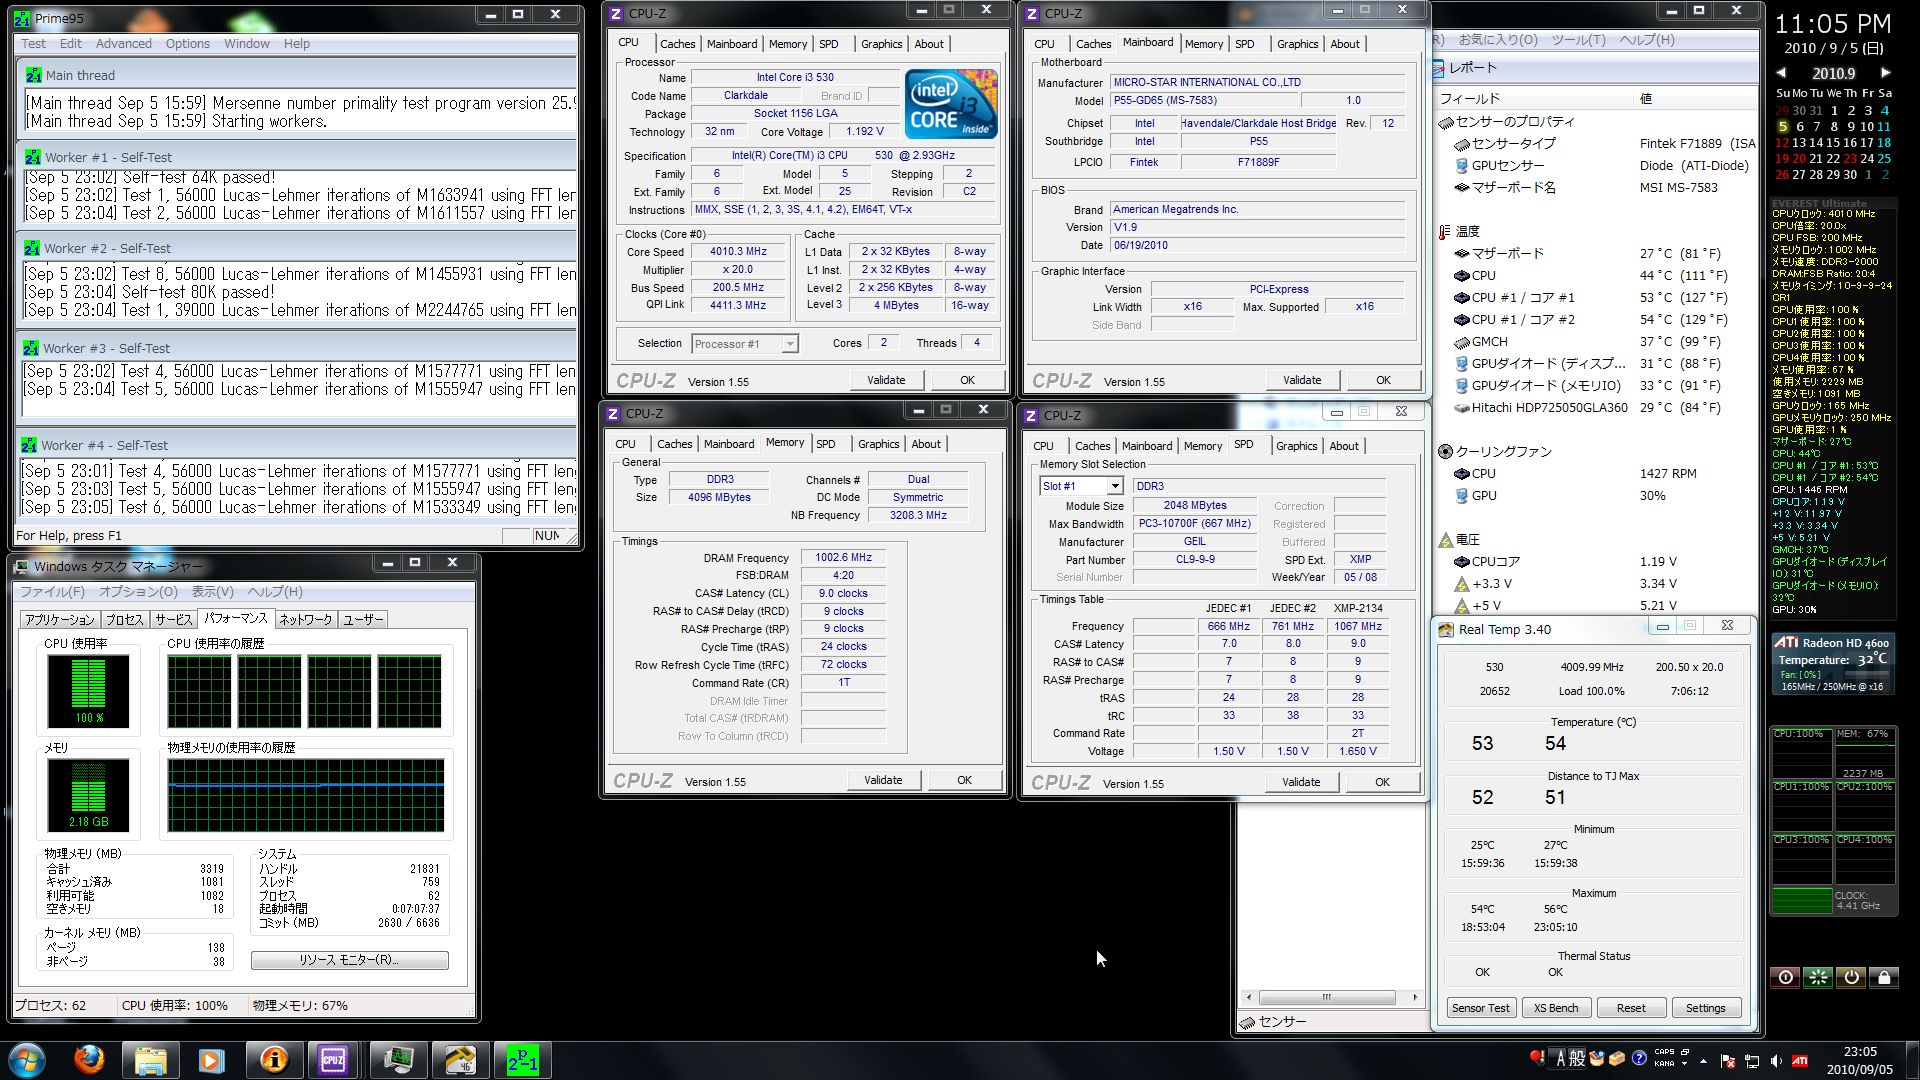Viewport: 1920px width, 1080px height.
Task: Click the red shutdown gadget icon
Action: [1785, 977]
